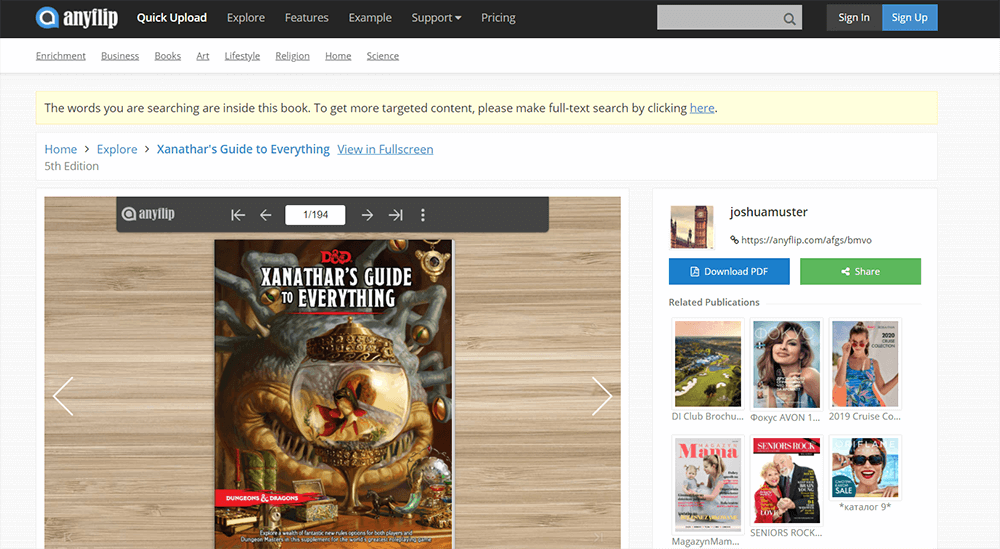Open the Pricing page

point(498,18)
